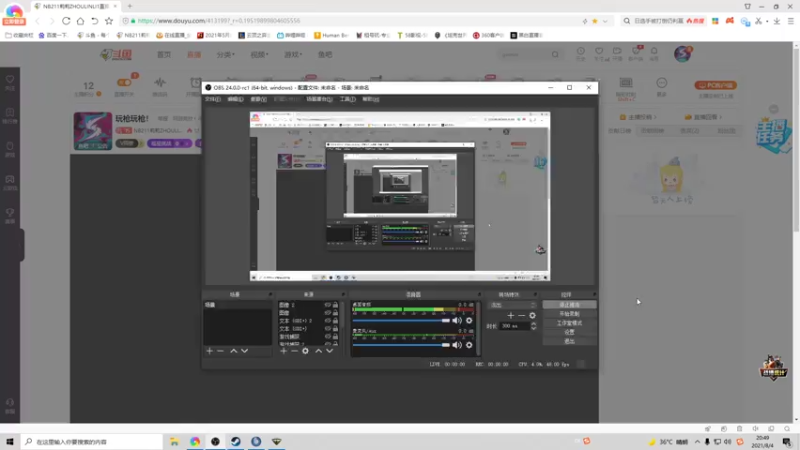Open File Explorer from the taskbar
Viewport: 800px width, 450px height.
point(174,442)
